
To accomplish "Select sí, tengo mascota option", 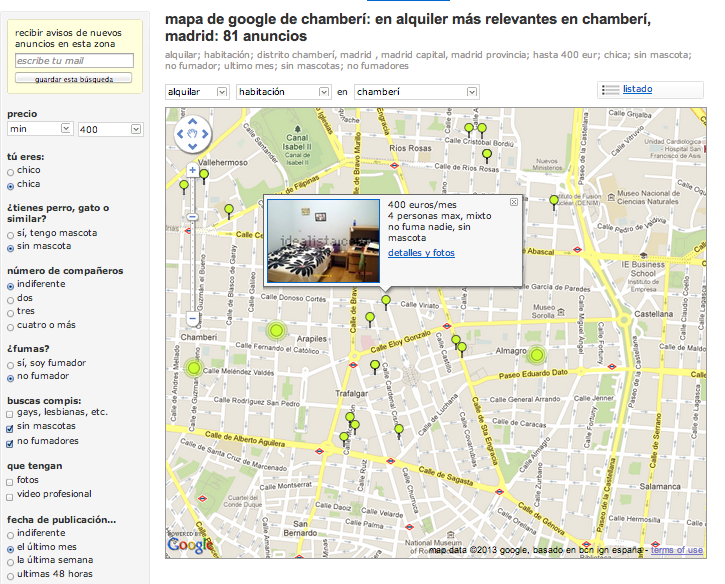I will coord(10,235).
